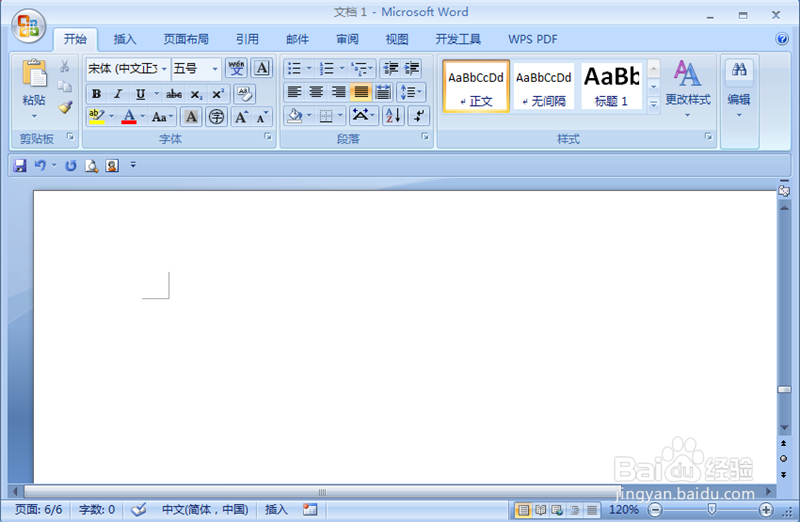Open the font color dropdown arrow

(143, 117)
